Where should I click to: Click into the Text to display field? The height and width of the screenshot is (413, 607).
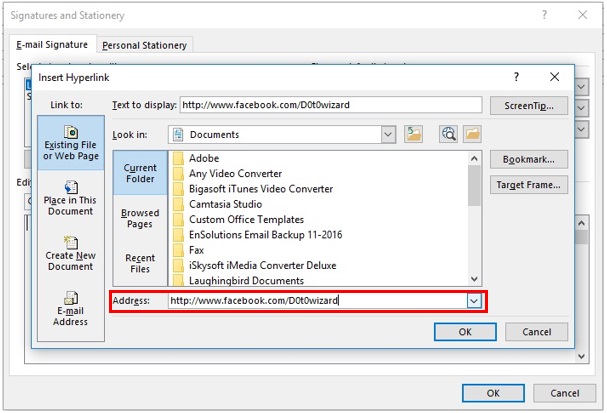pos(330,105)
